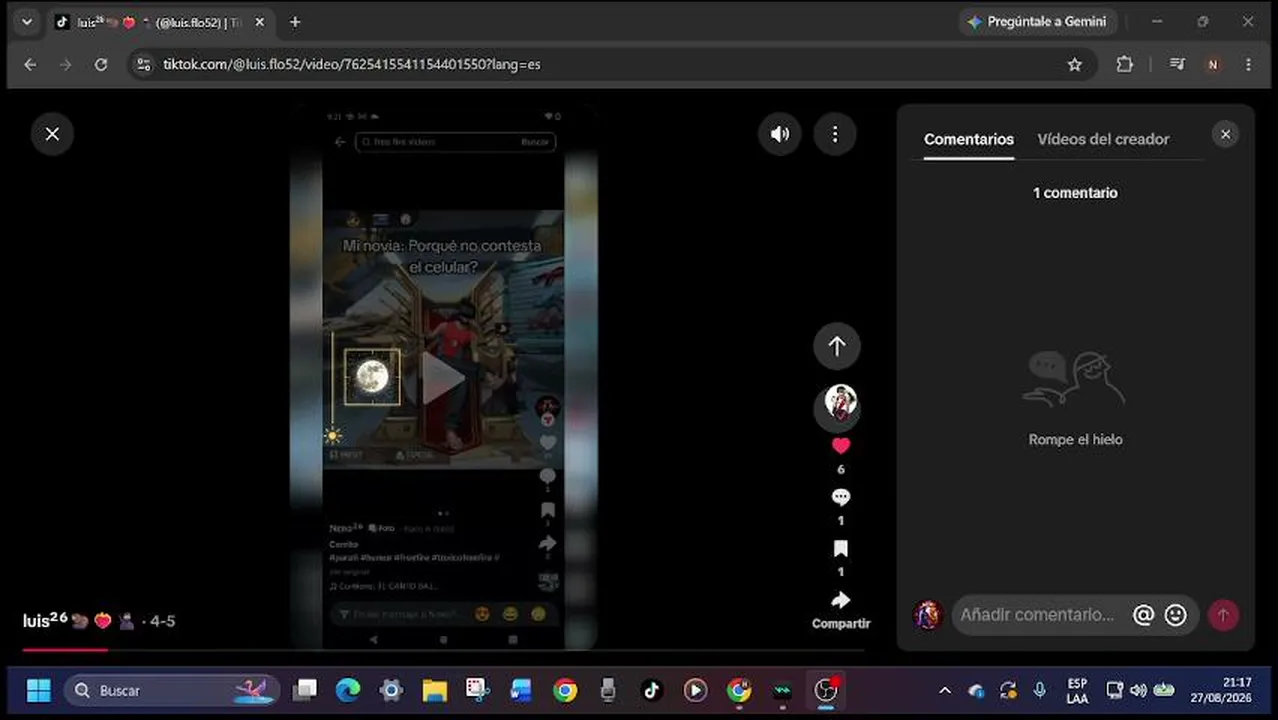This screenshot has height=720, width=1278.
Task: View site information icon in address bar
Action: click(143, 64)
